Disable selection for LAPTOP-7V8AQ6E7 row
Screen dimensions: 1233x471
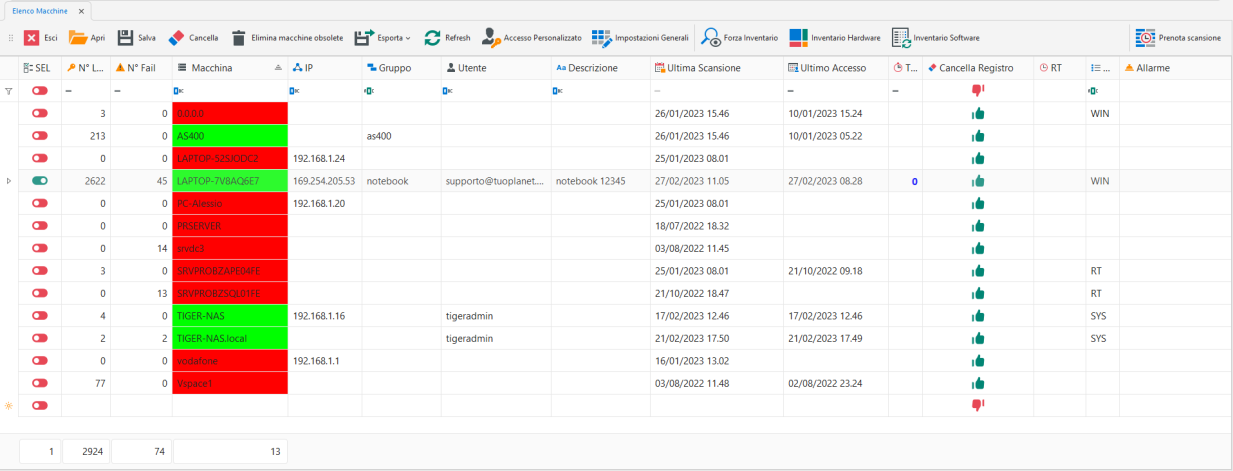[x=40, y=181]
